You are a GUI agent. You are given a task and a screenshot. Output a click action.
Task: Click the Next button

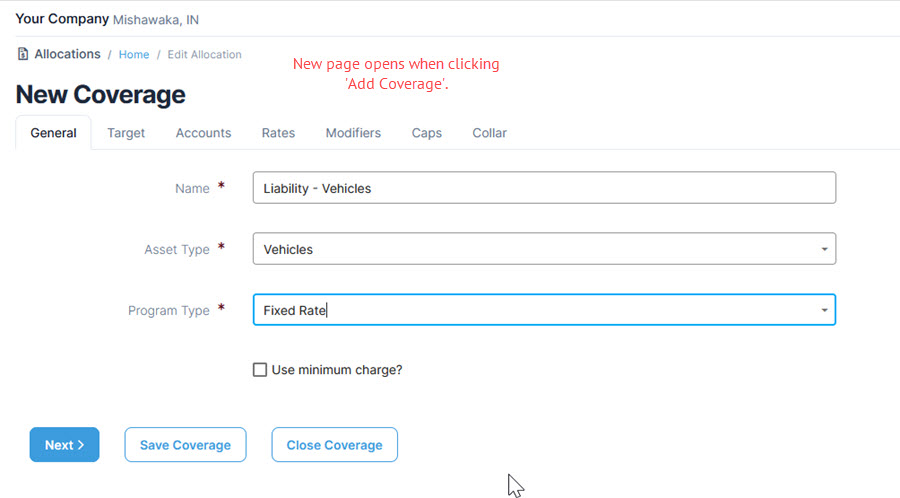click(x=64, y=445)
